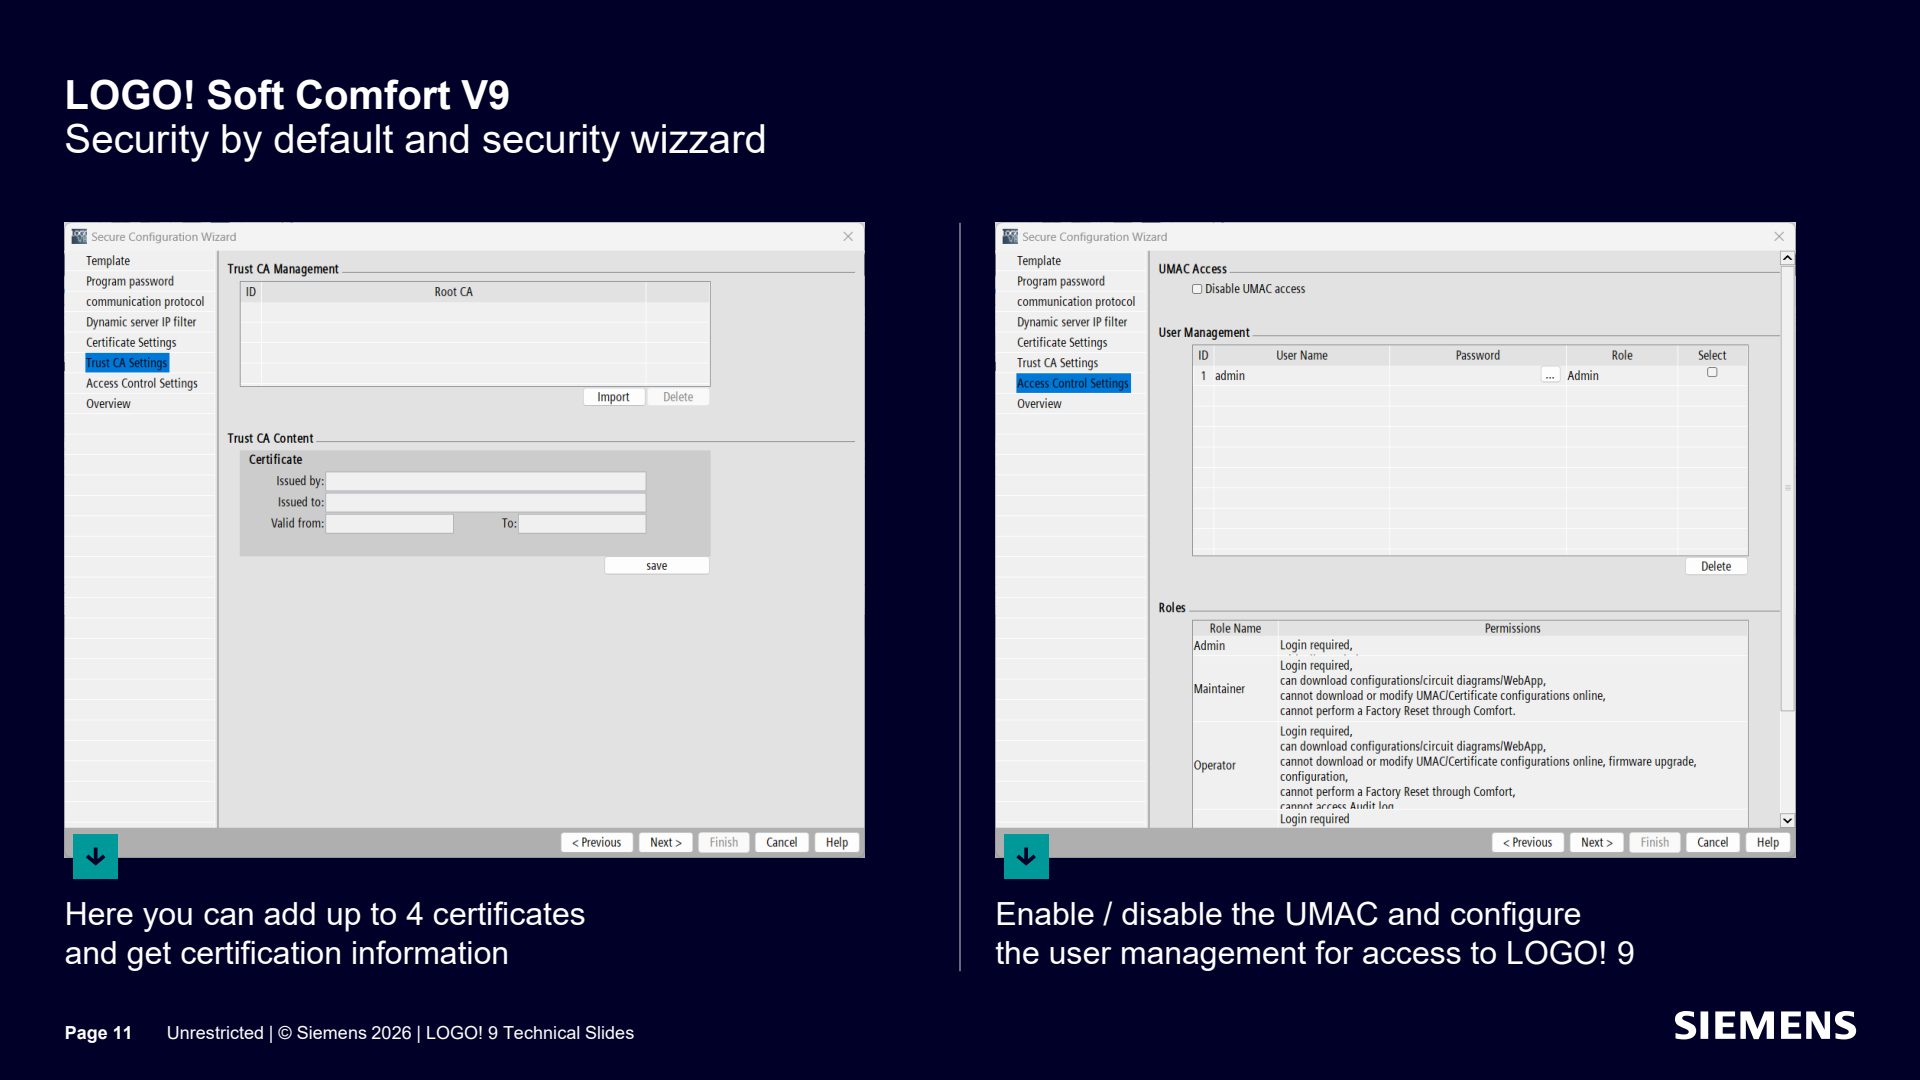Open Dynamic server IP filter in the right wizard
This screenshot has width=1920, height=1080.
[x=1072, y=322]
